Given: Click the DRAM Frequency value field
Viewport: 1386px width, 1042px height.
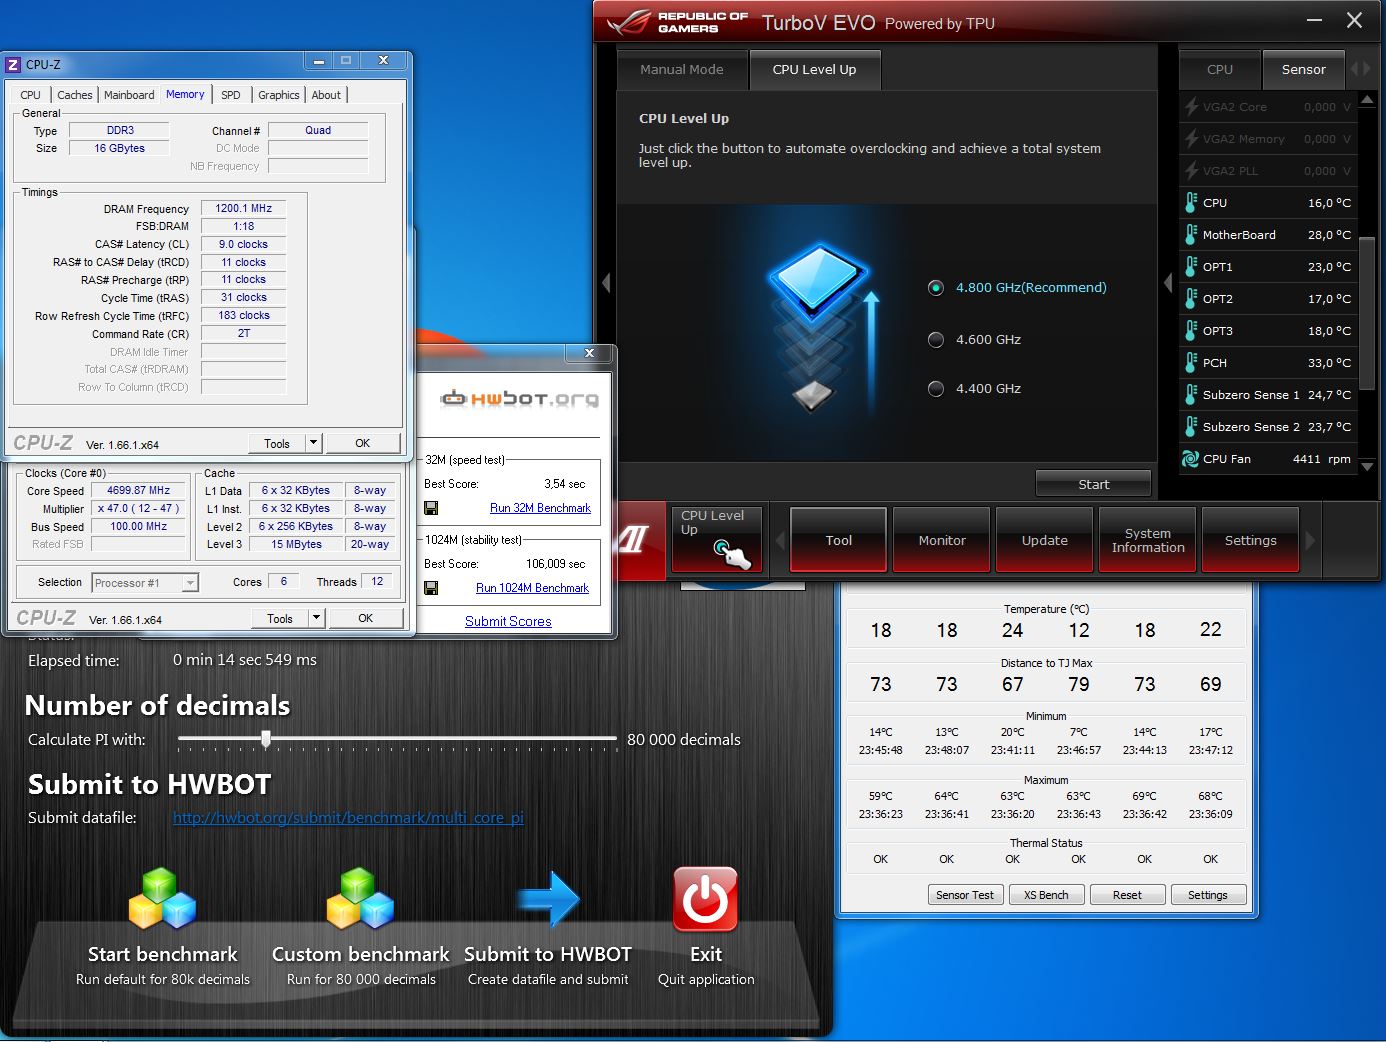Looking at the screenshot, I should click(x=243, y=209).
